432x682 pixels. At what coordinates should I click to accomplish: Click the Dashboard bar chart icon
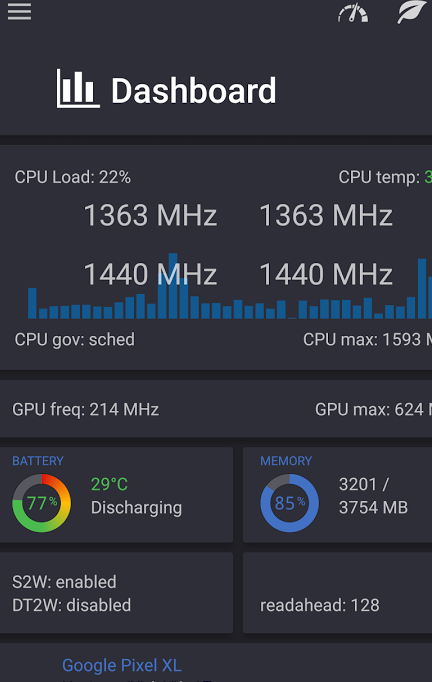tap(78, 89)
